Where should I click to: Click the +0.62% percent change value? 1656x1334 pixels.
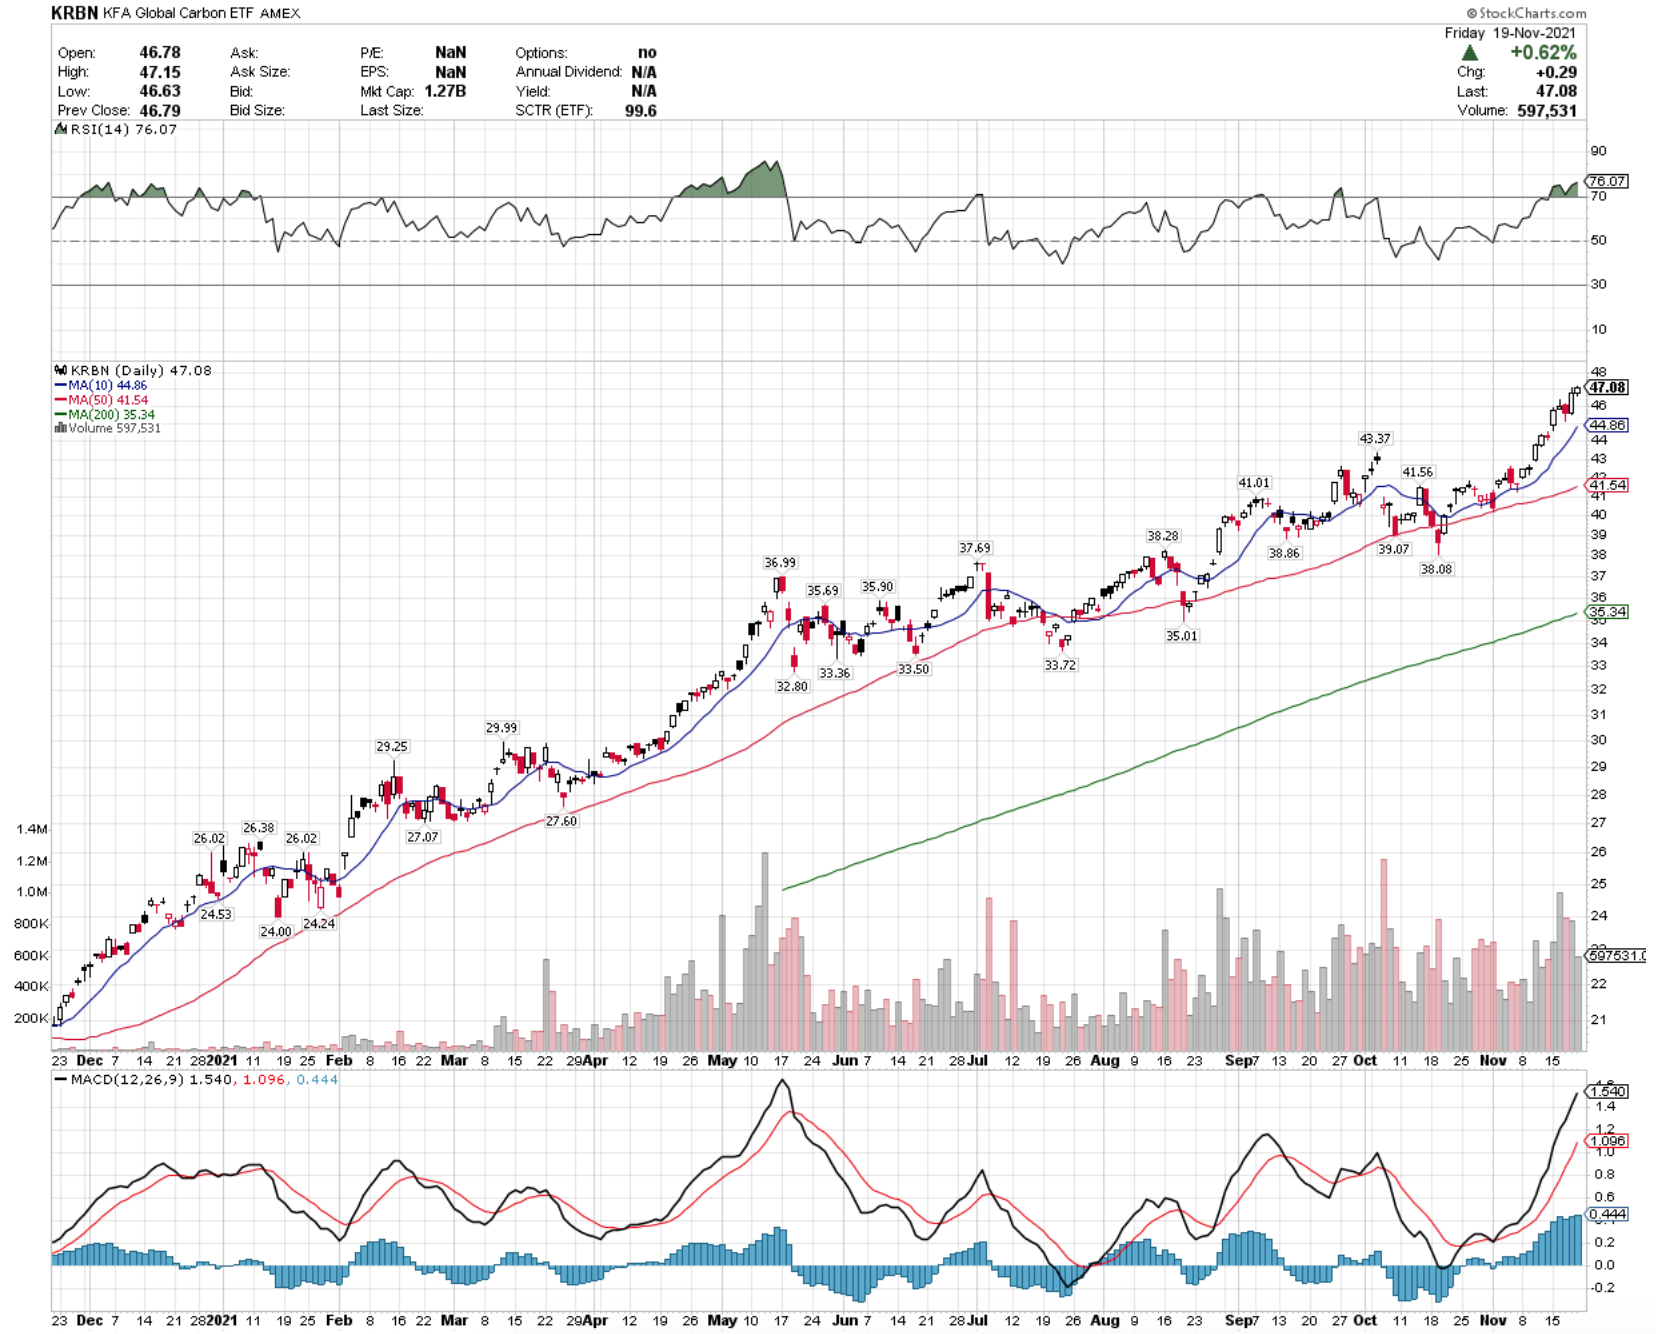point(1543,52)
